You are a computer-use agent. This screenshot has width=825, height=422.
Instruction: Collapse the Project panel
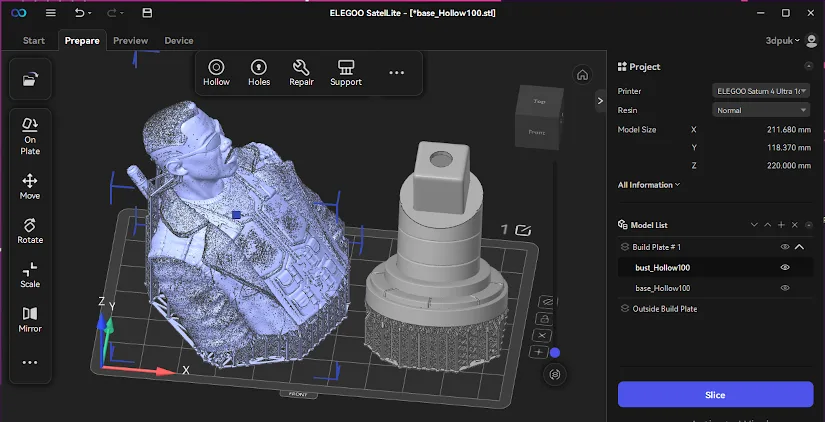809,66
